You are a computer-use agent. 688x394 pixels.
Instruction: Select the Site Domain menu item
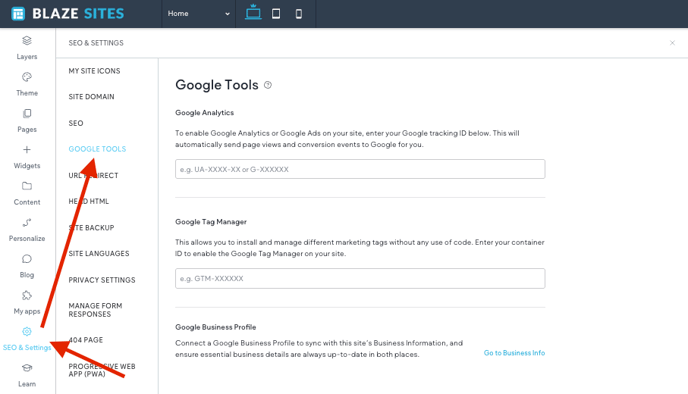[x=91, y=97]
